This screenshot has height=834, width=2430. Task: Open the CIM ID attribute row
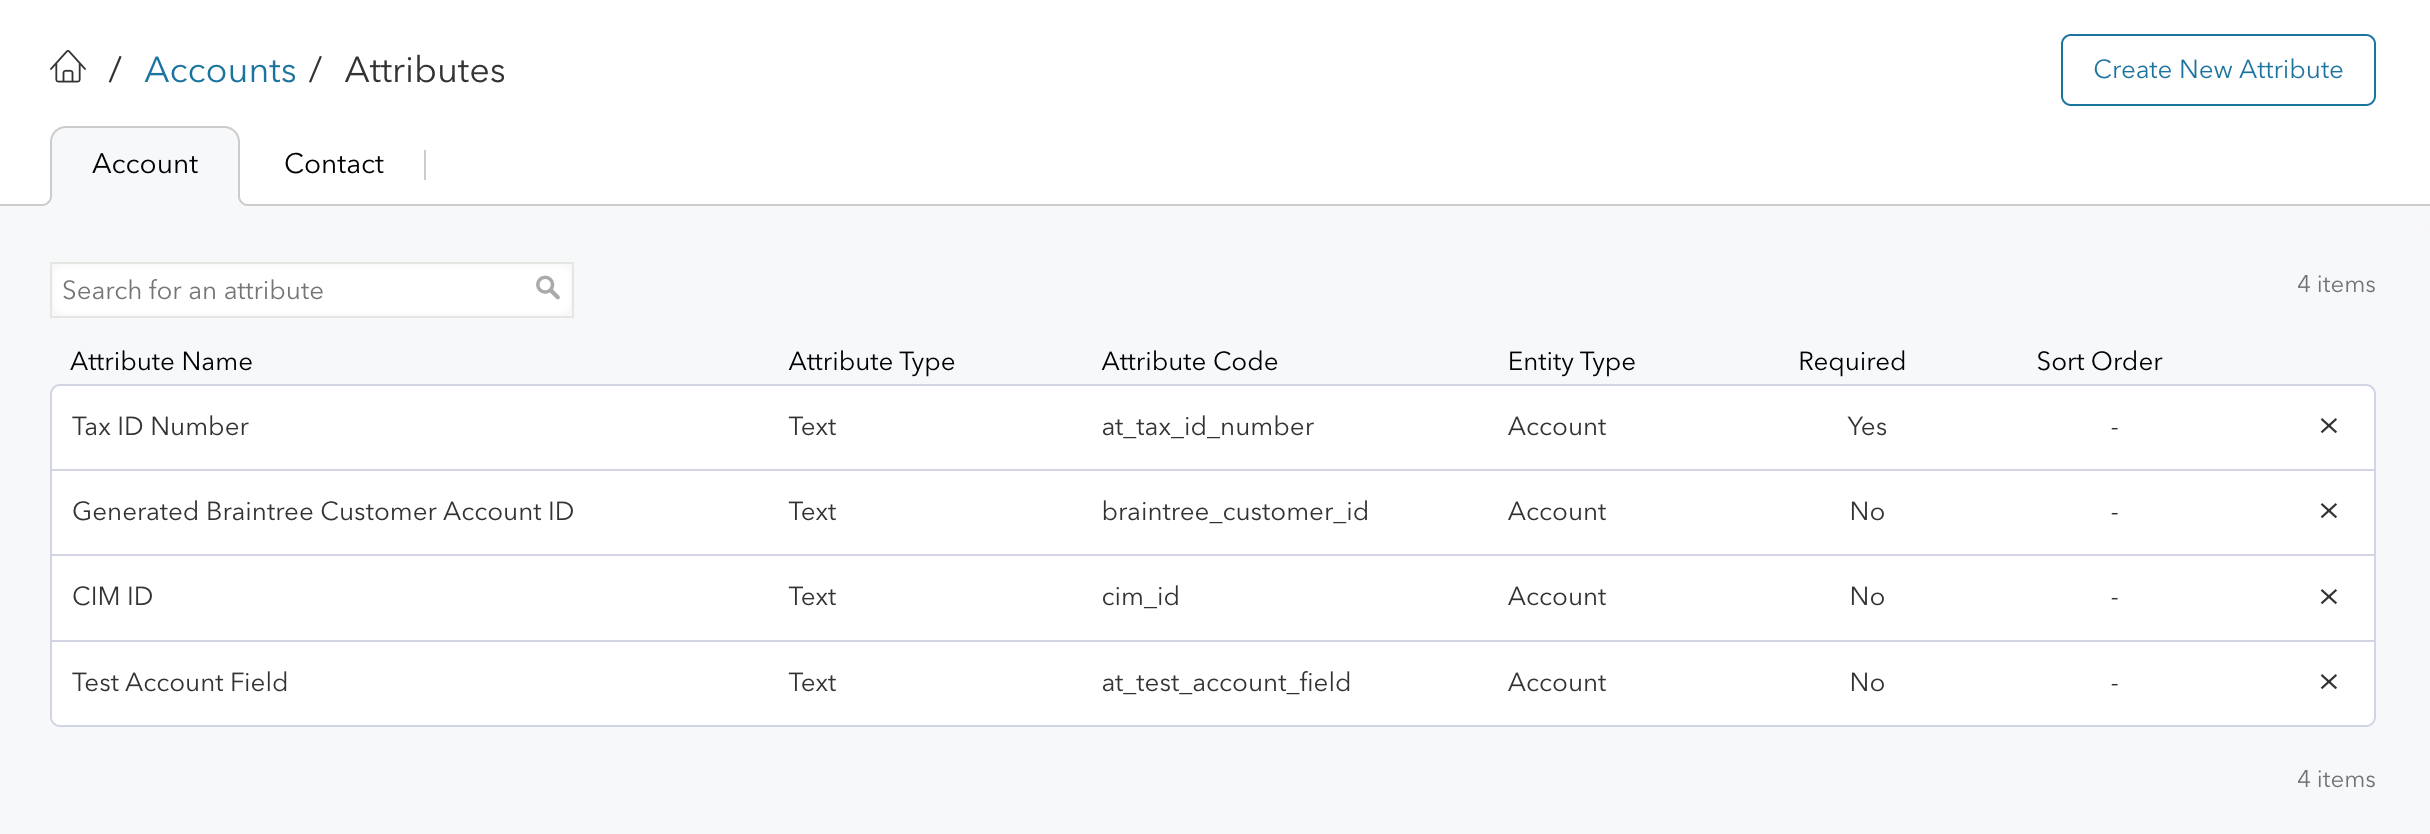coord(112,597)
